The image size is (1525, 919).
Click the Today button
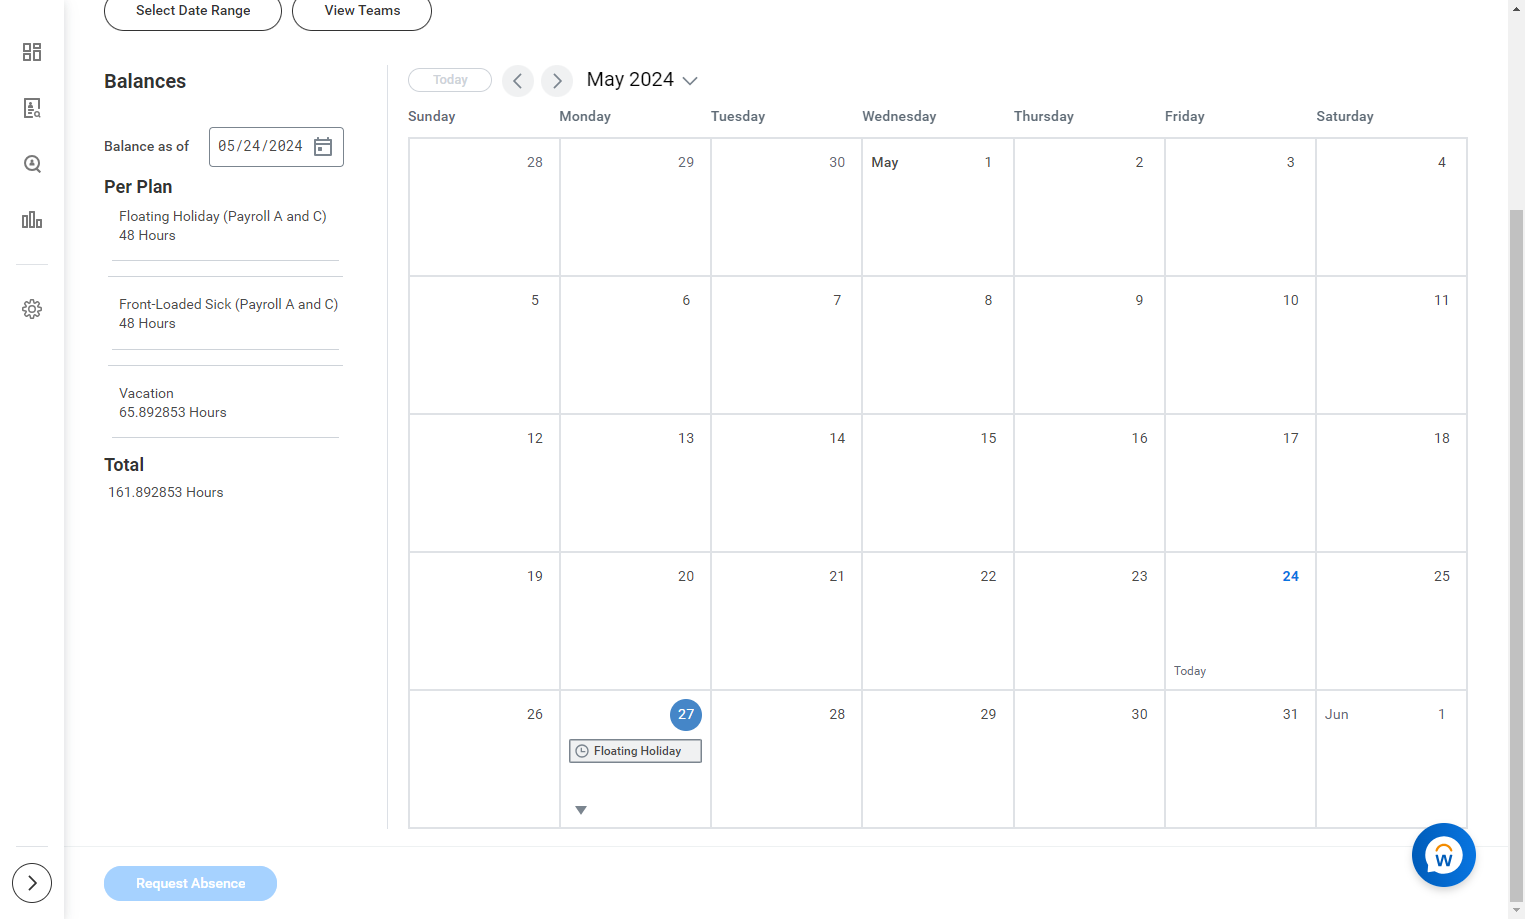click(450, 80)
